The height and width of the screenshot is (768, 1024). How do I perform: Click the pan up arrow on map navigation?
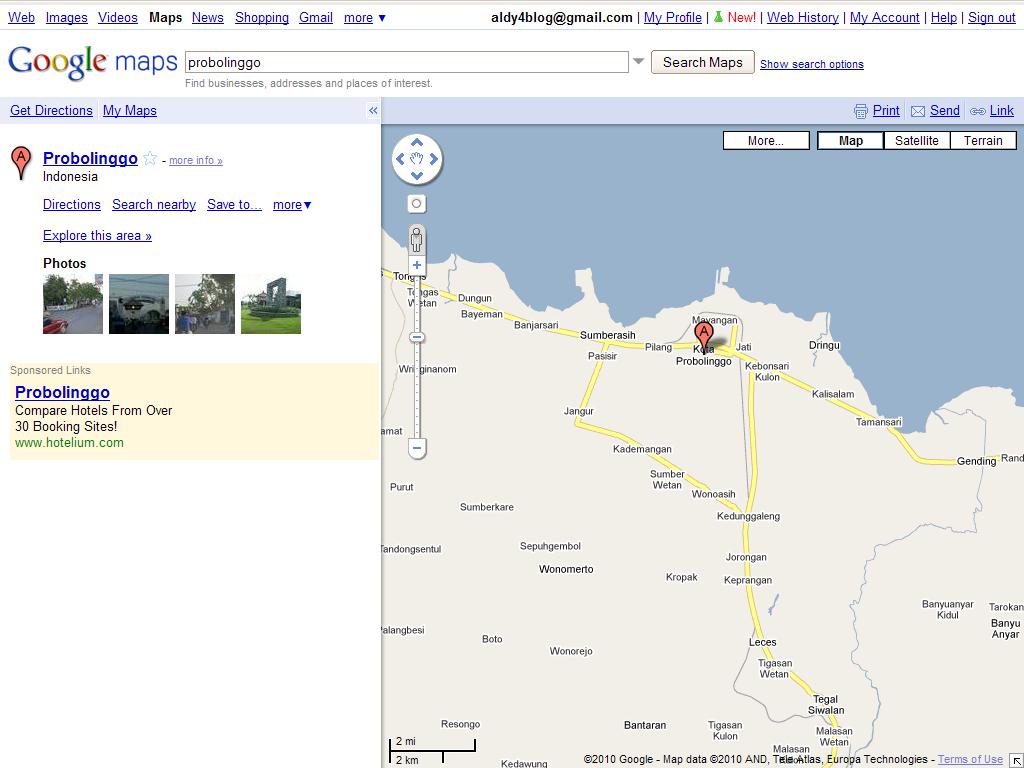point(416,143)
